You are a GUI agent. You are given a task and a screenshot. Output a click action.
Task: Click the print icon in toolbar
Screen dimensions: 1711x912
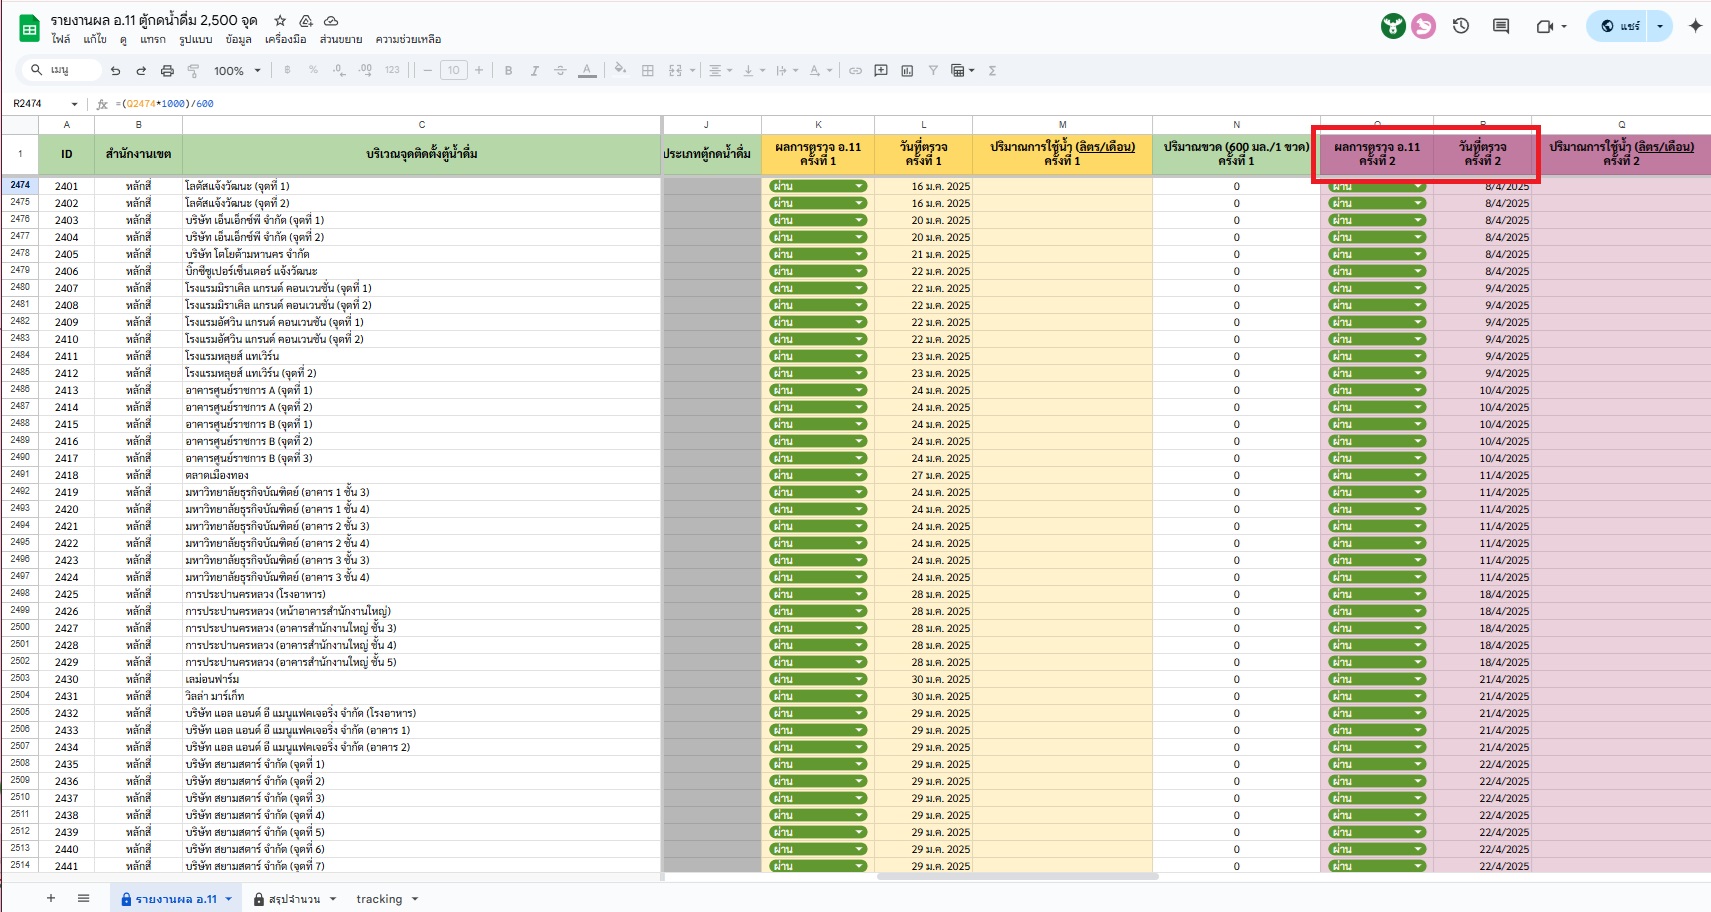click(x=167, y=71)
